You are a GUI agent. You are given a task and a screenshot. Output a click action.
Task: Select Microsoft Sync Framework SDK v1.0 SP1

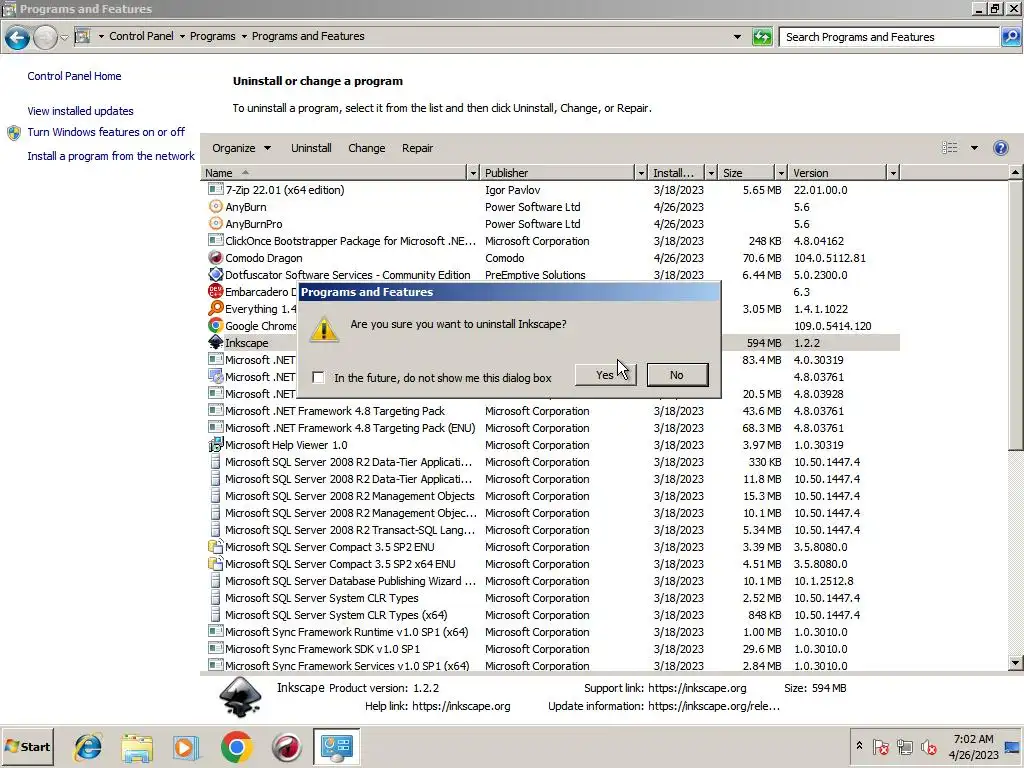(x=550, y=648)
